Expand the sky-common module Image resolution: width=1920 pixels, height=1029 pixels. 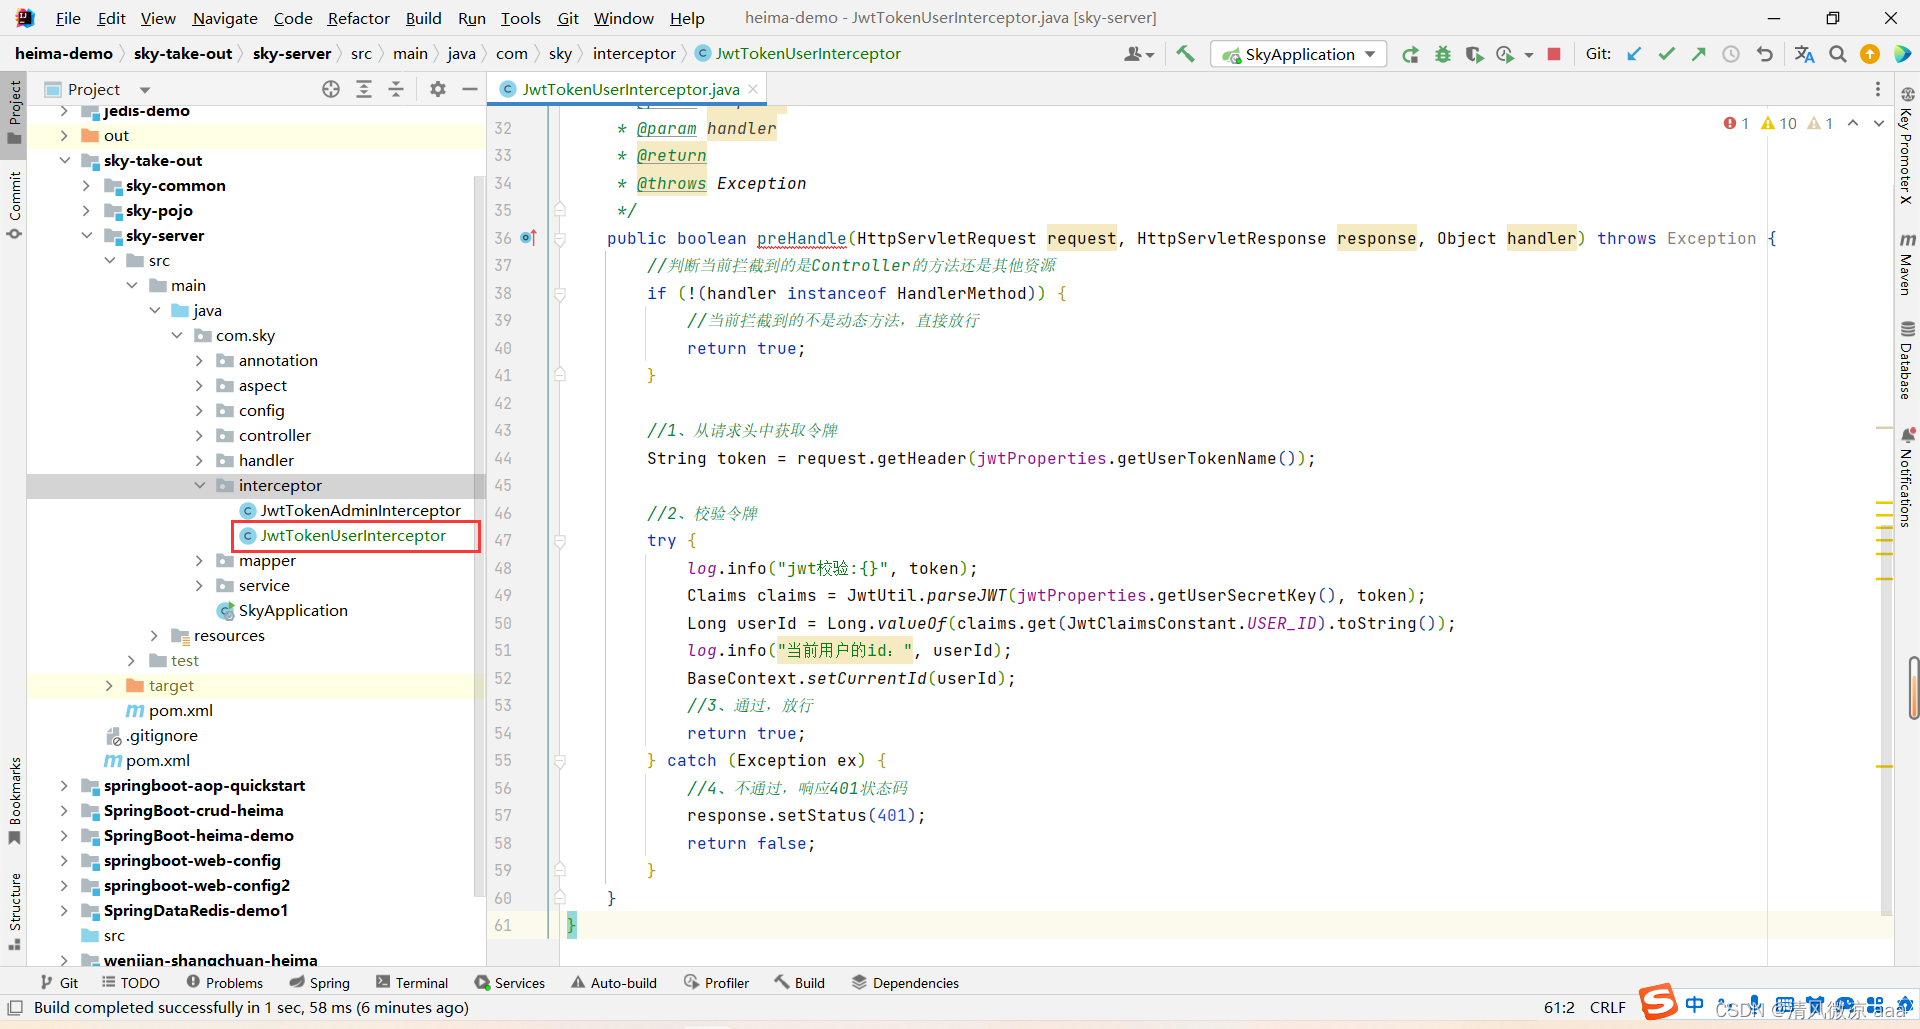click(87, 186)
